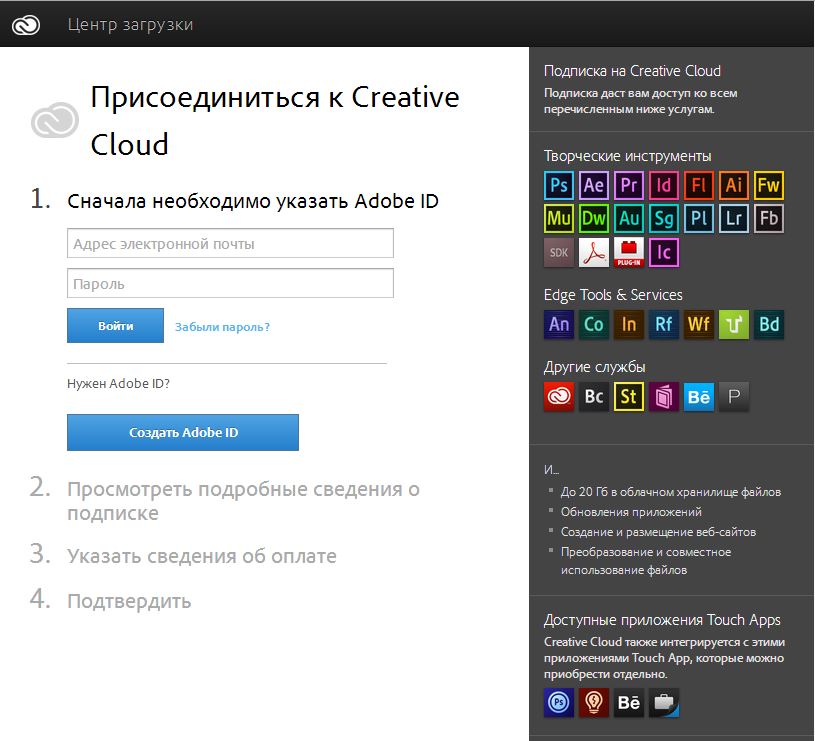815x741 pixels.
Task: Click the Photoshop (Ps) icon
Action: (x=559, y=185)
